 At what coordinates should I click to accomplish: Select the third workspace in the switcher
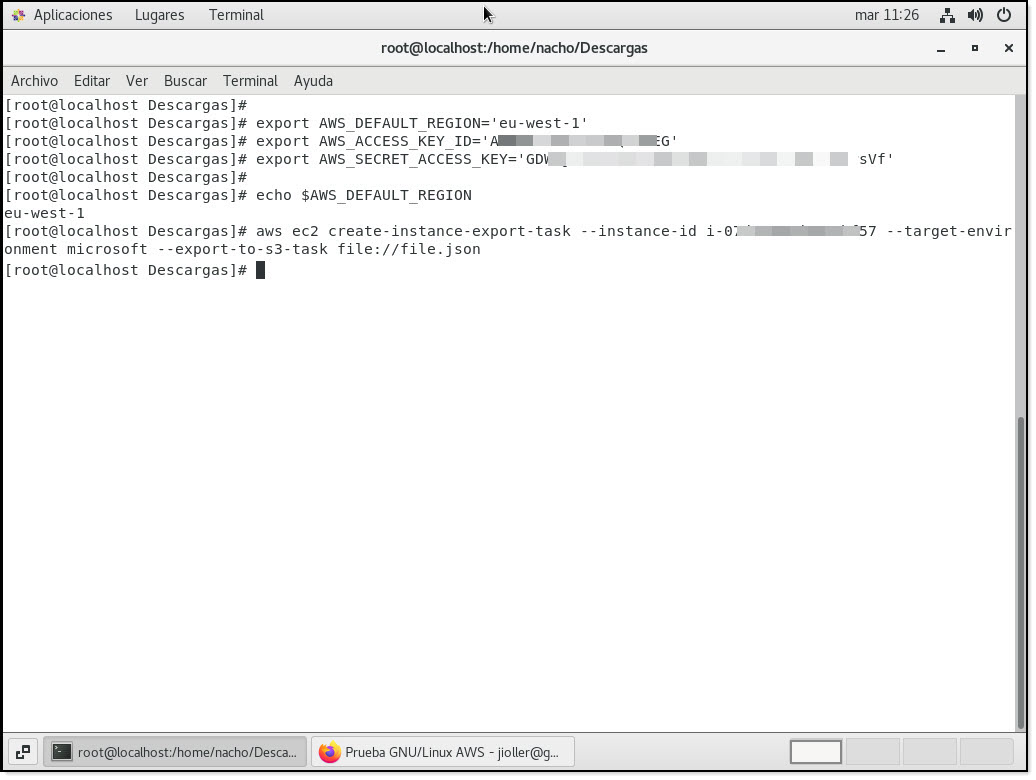[x=930, y=752]
